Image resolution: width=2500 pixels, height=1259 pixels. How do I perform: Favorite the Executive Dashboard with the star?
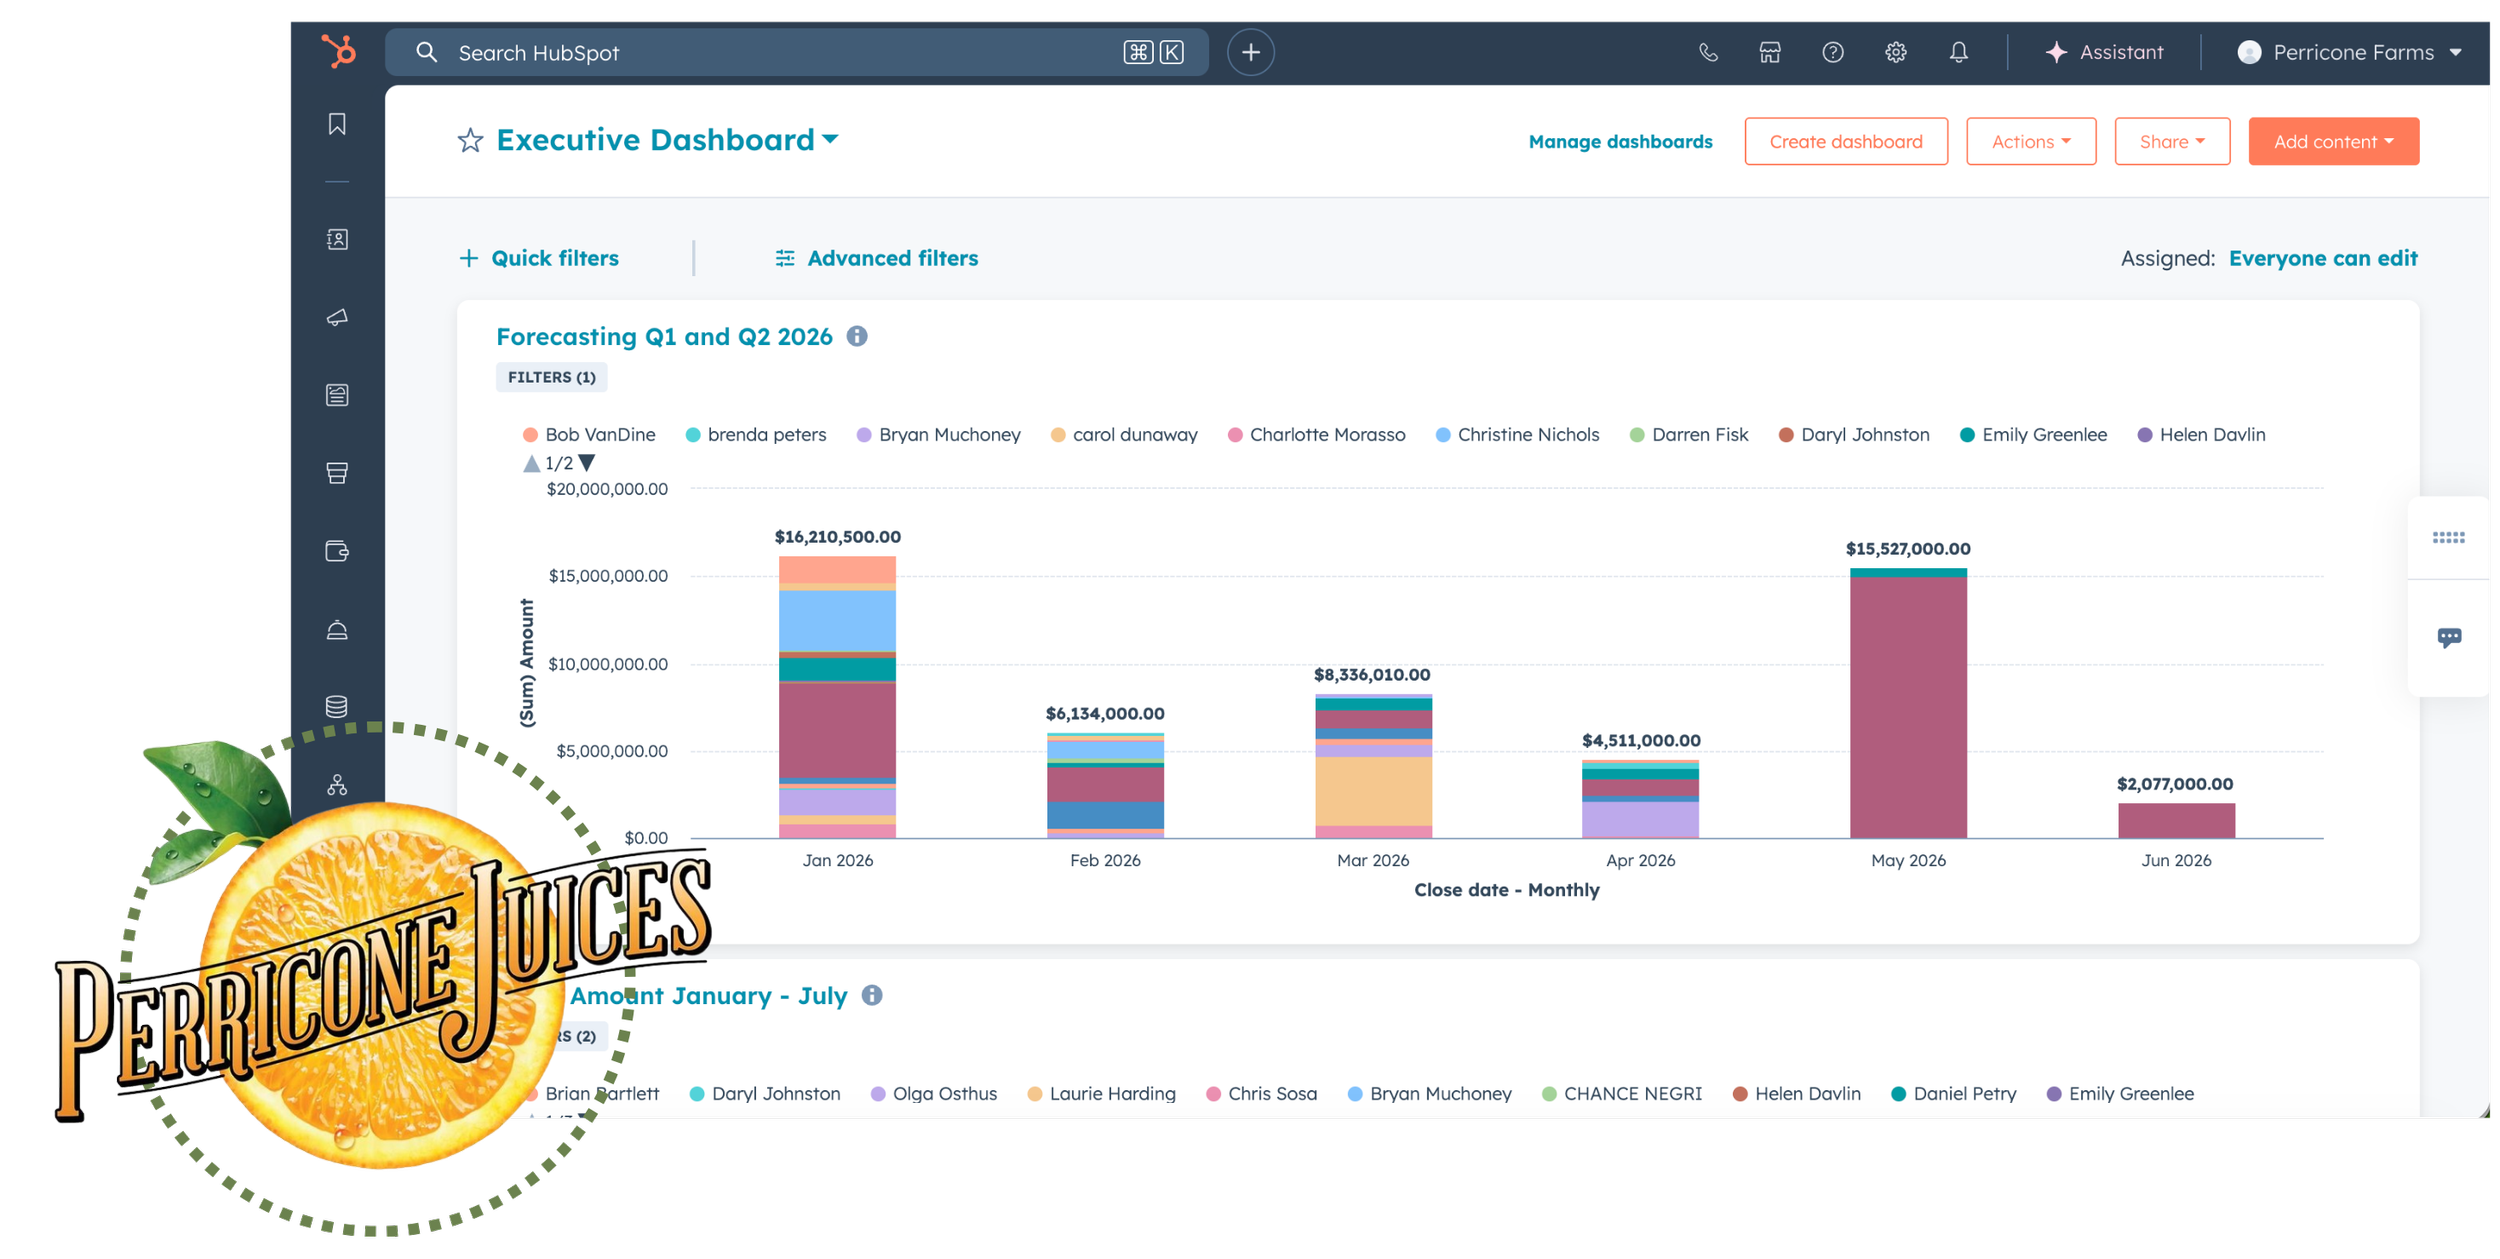[470, 141]
